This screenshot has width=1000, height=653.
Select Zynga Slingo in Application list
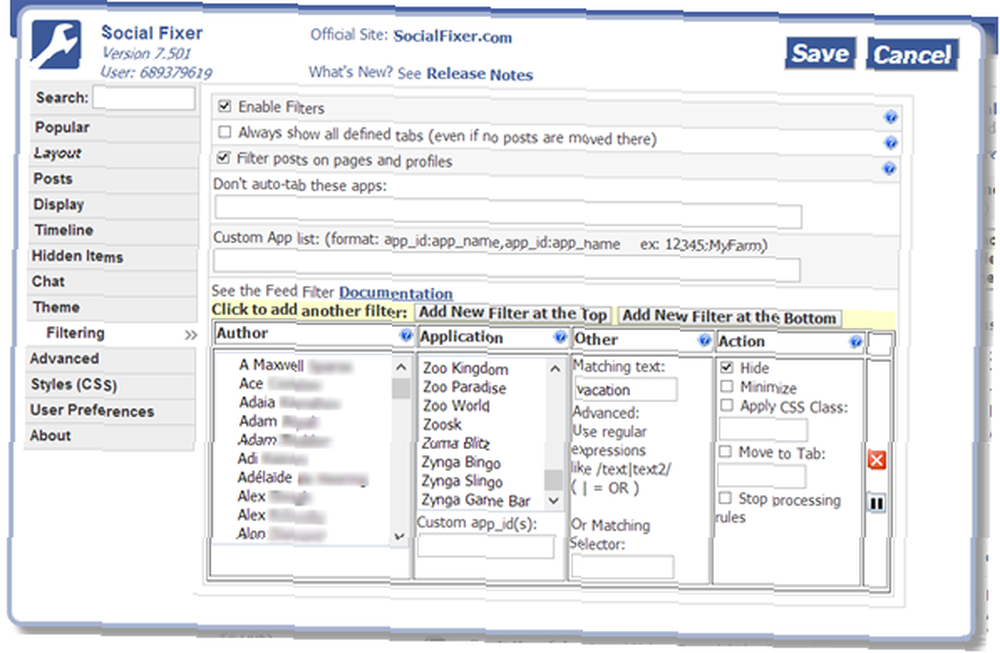point(462,481)
